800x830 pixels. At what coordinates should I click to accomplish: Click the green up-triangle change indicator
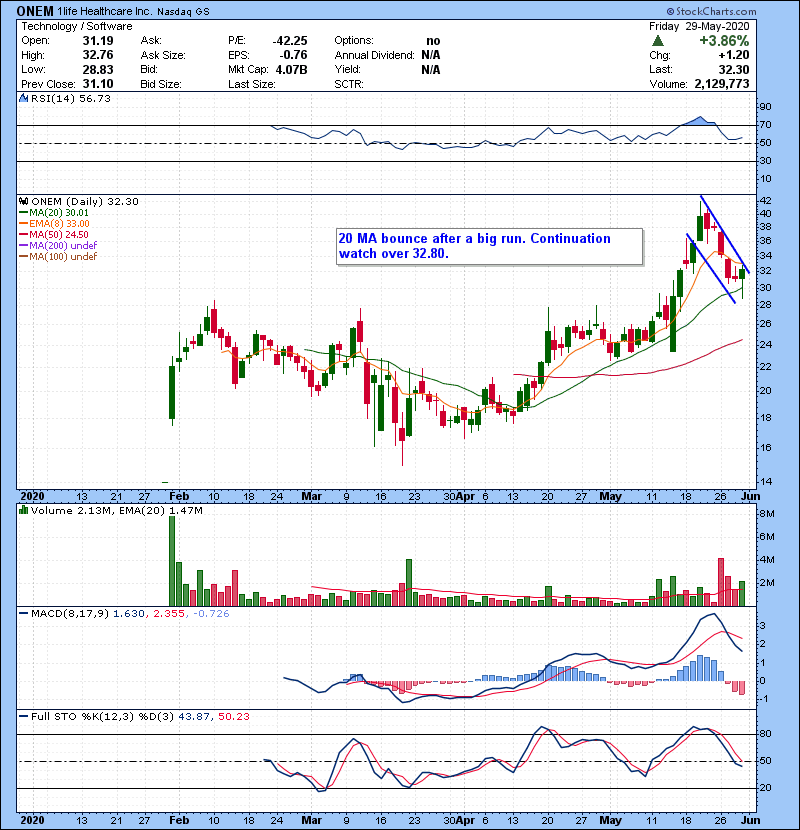[x=658, y=41]
